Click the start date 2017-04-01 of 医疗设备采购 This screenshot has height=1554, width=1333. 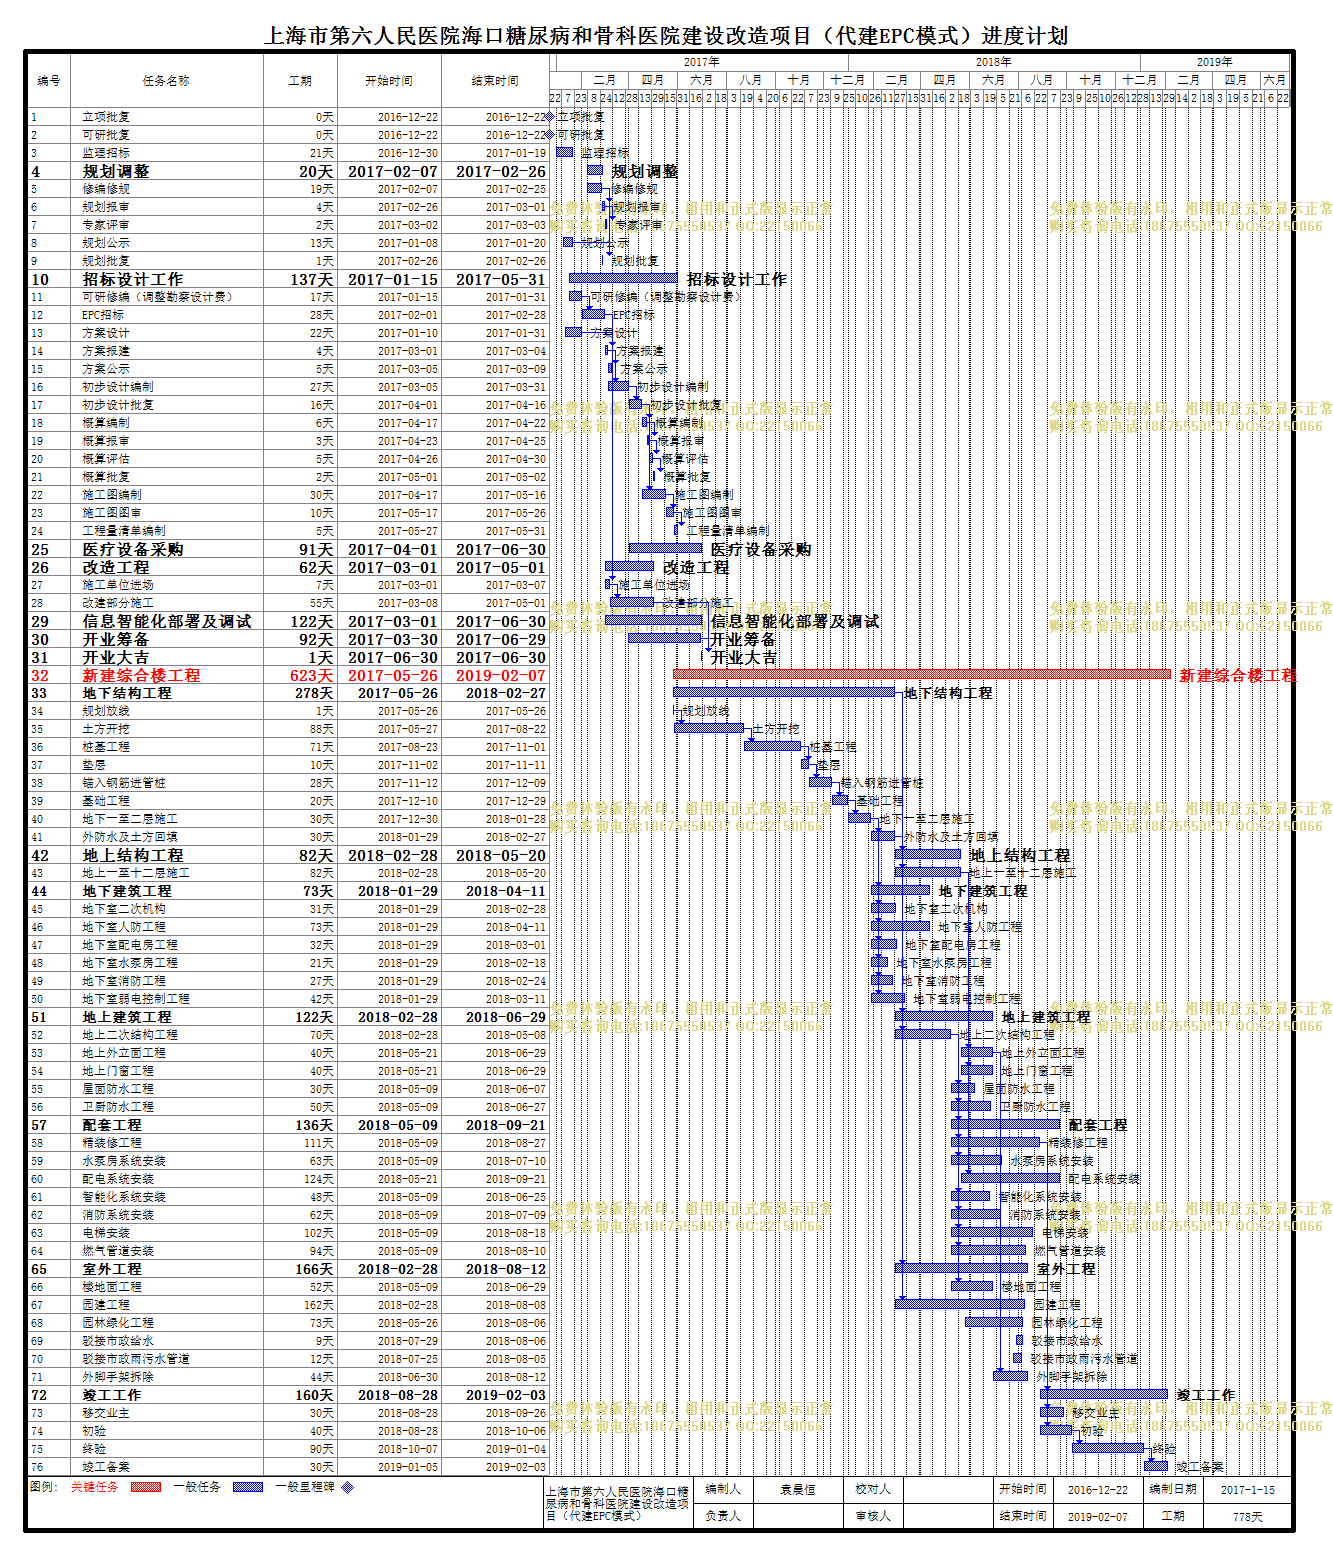coord(392,549)
